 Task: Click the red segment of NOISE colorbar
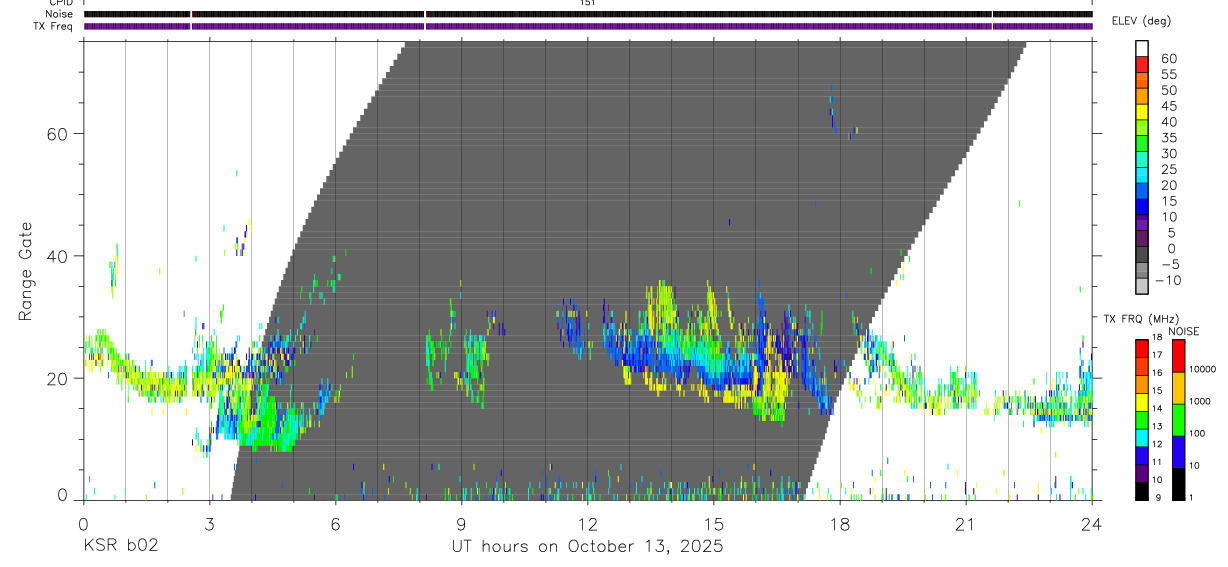(1178, 356)
